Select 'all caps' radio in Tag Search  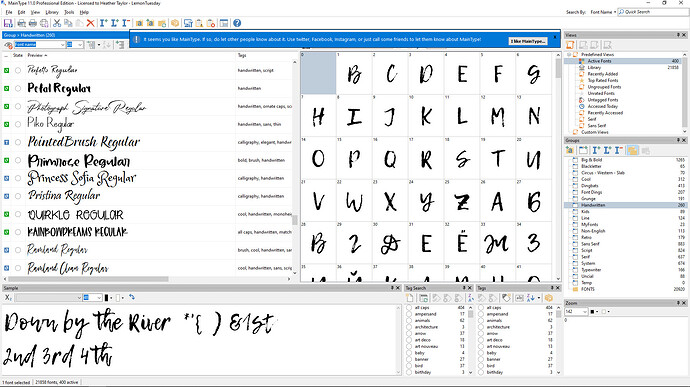click(x=409, y=308)
